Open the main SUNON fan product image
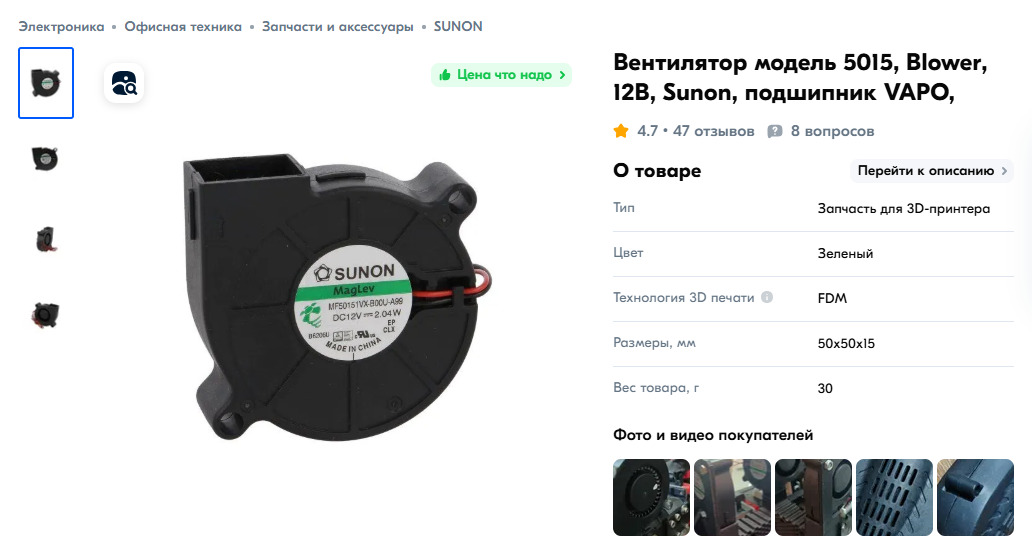1032x550 pixels. point(337,296)
